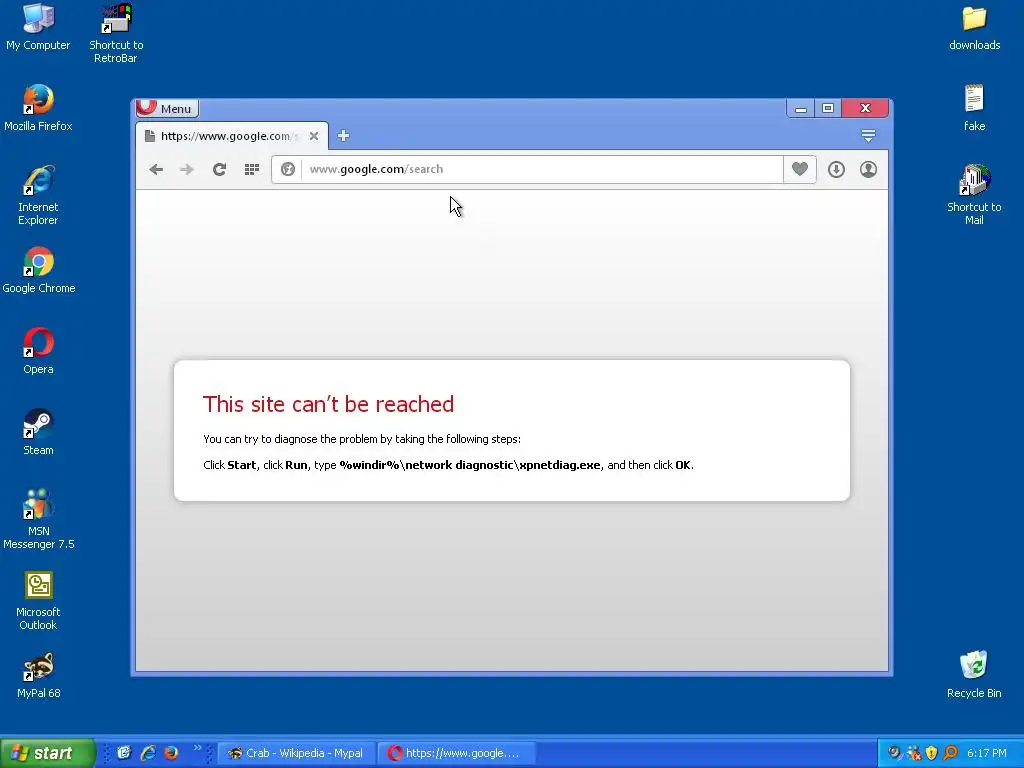This screenshot has height=768, width=1024.
Task: Close the Opera window
Action: pyautogui.click(x=865, y=108)
